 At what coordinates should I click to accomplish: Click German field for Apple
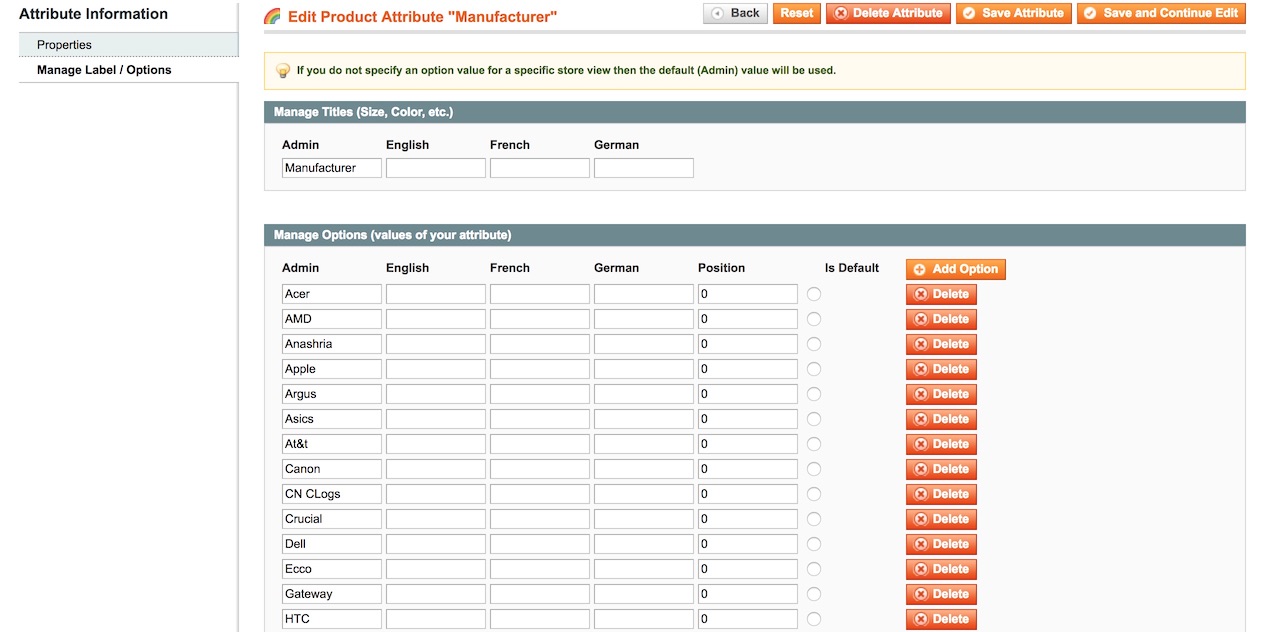tap(644, 369)
